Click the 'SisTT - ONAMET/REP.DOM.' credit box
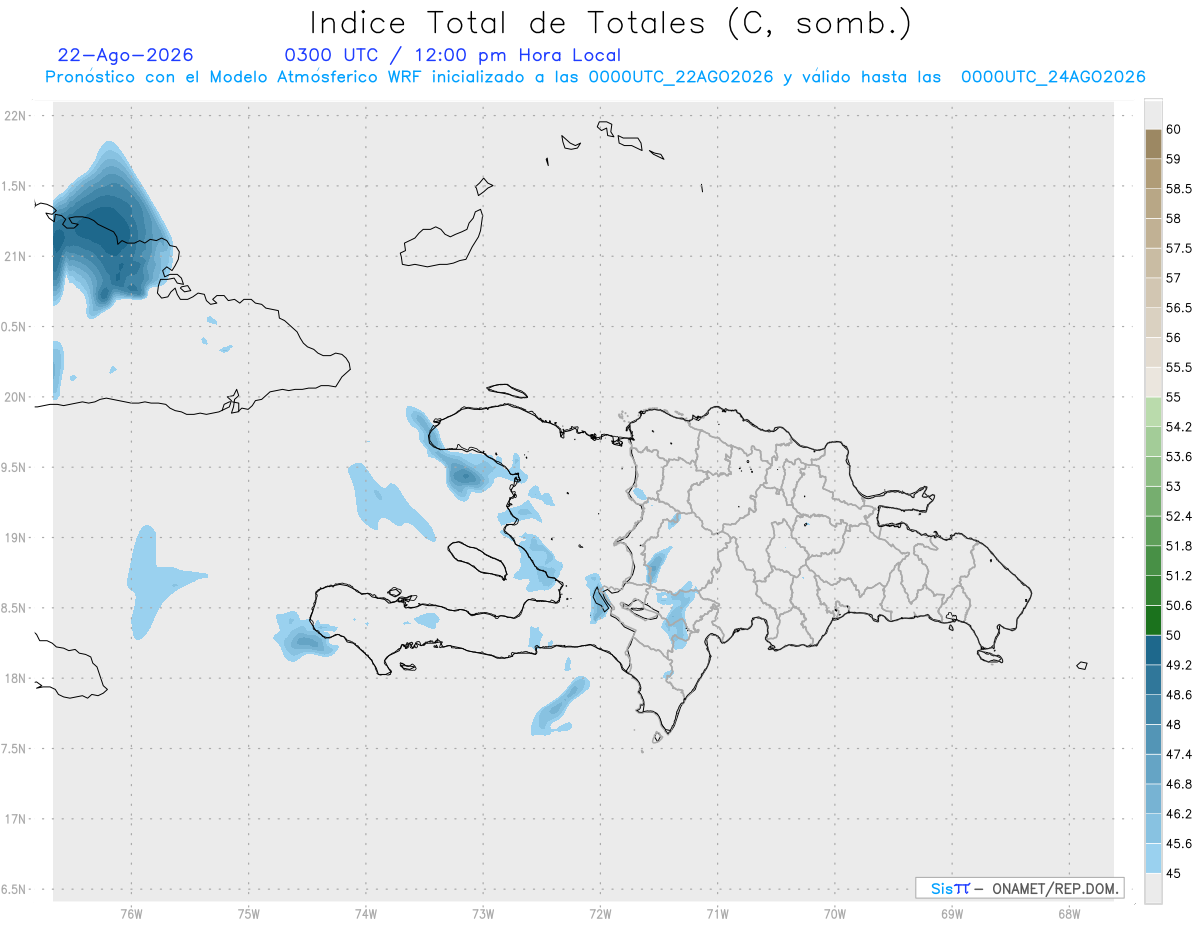 pyautogui.click(x=1019, y=888)
